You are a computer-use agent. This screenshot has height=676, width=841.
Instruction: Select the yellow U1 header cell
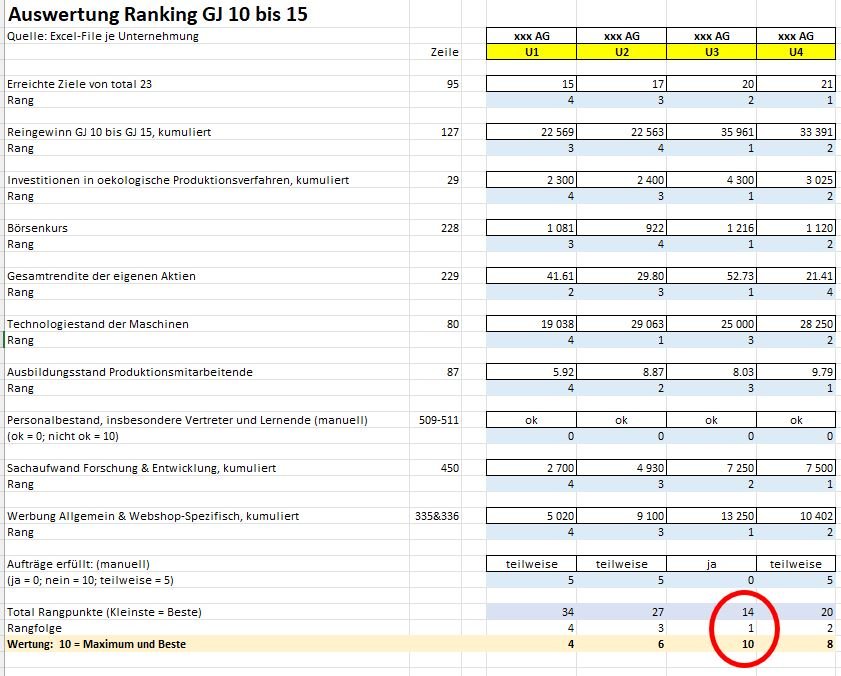(532, 52)
